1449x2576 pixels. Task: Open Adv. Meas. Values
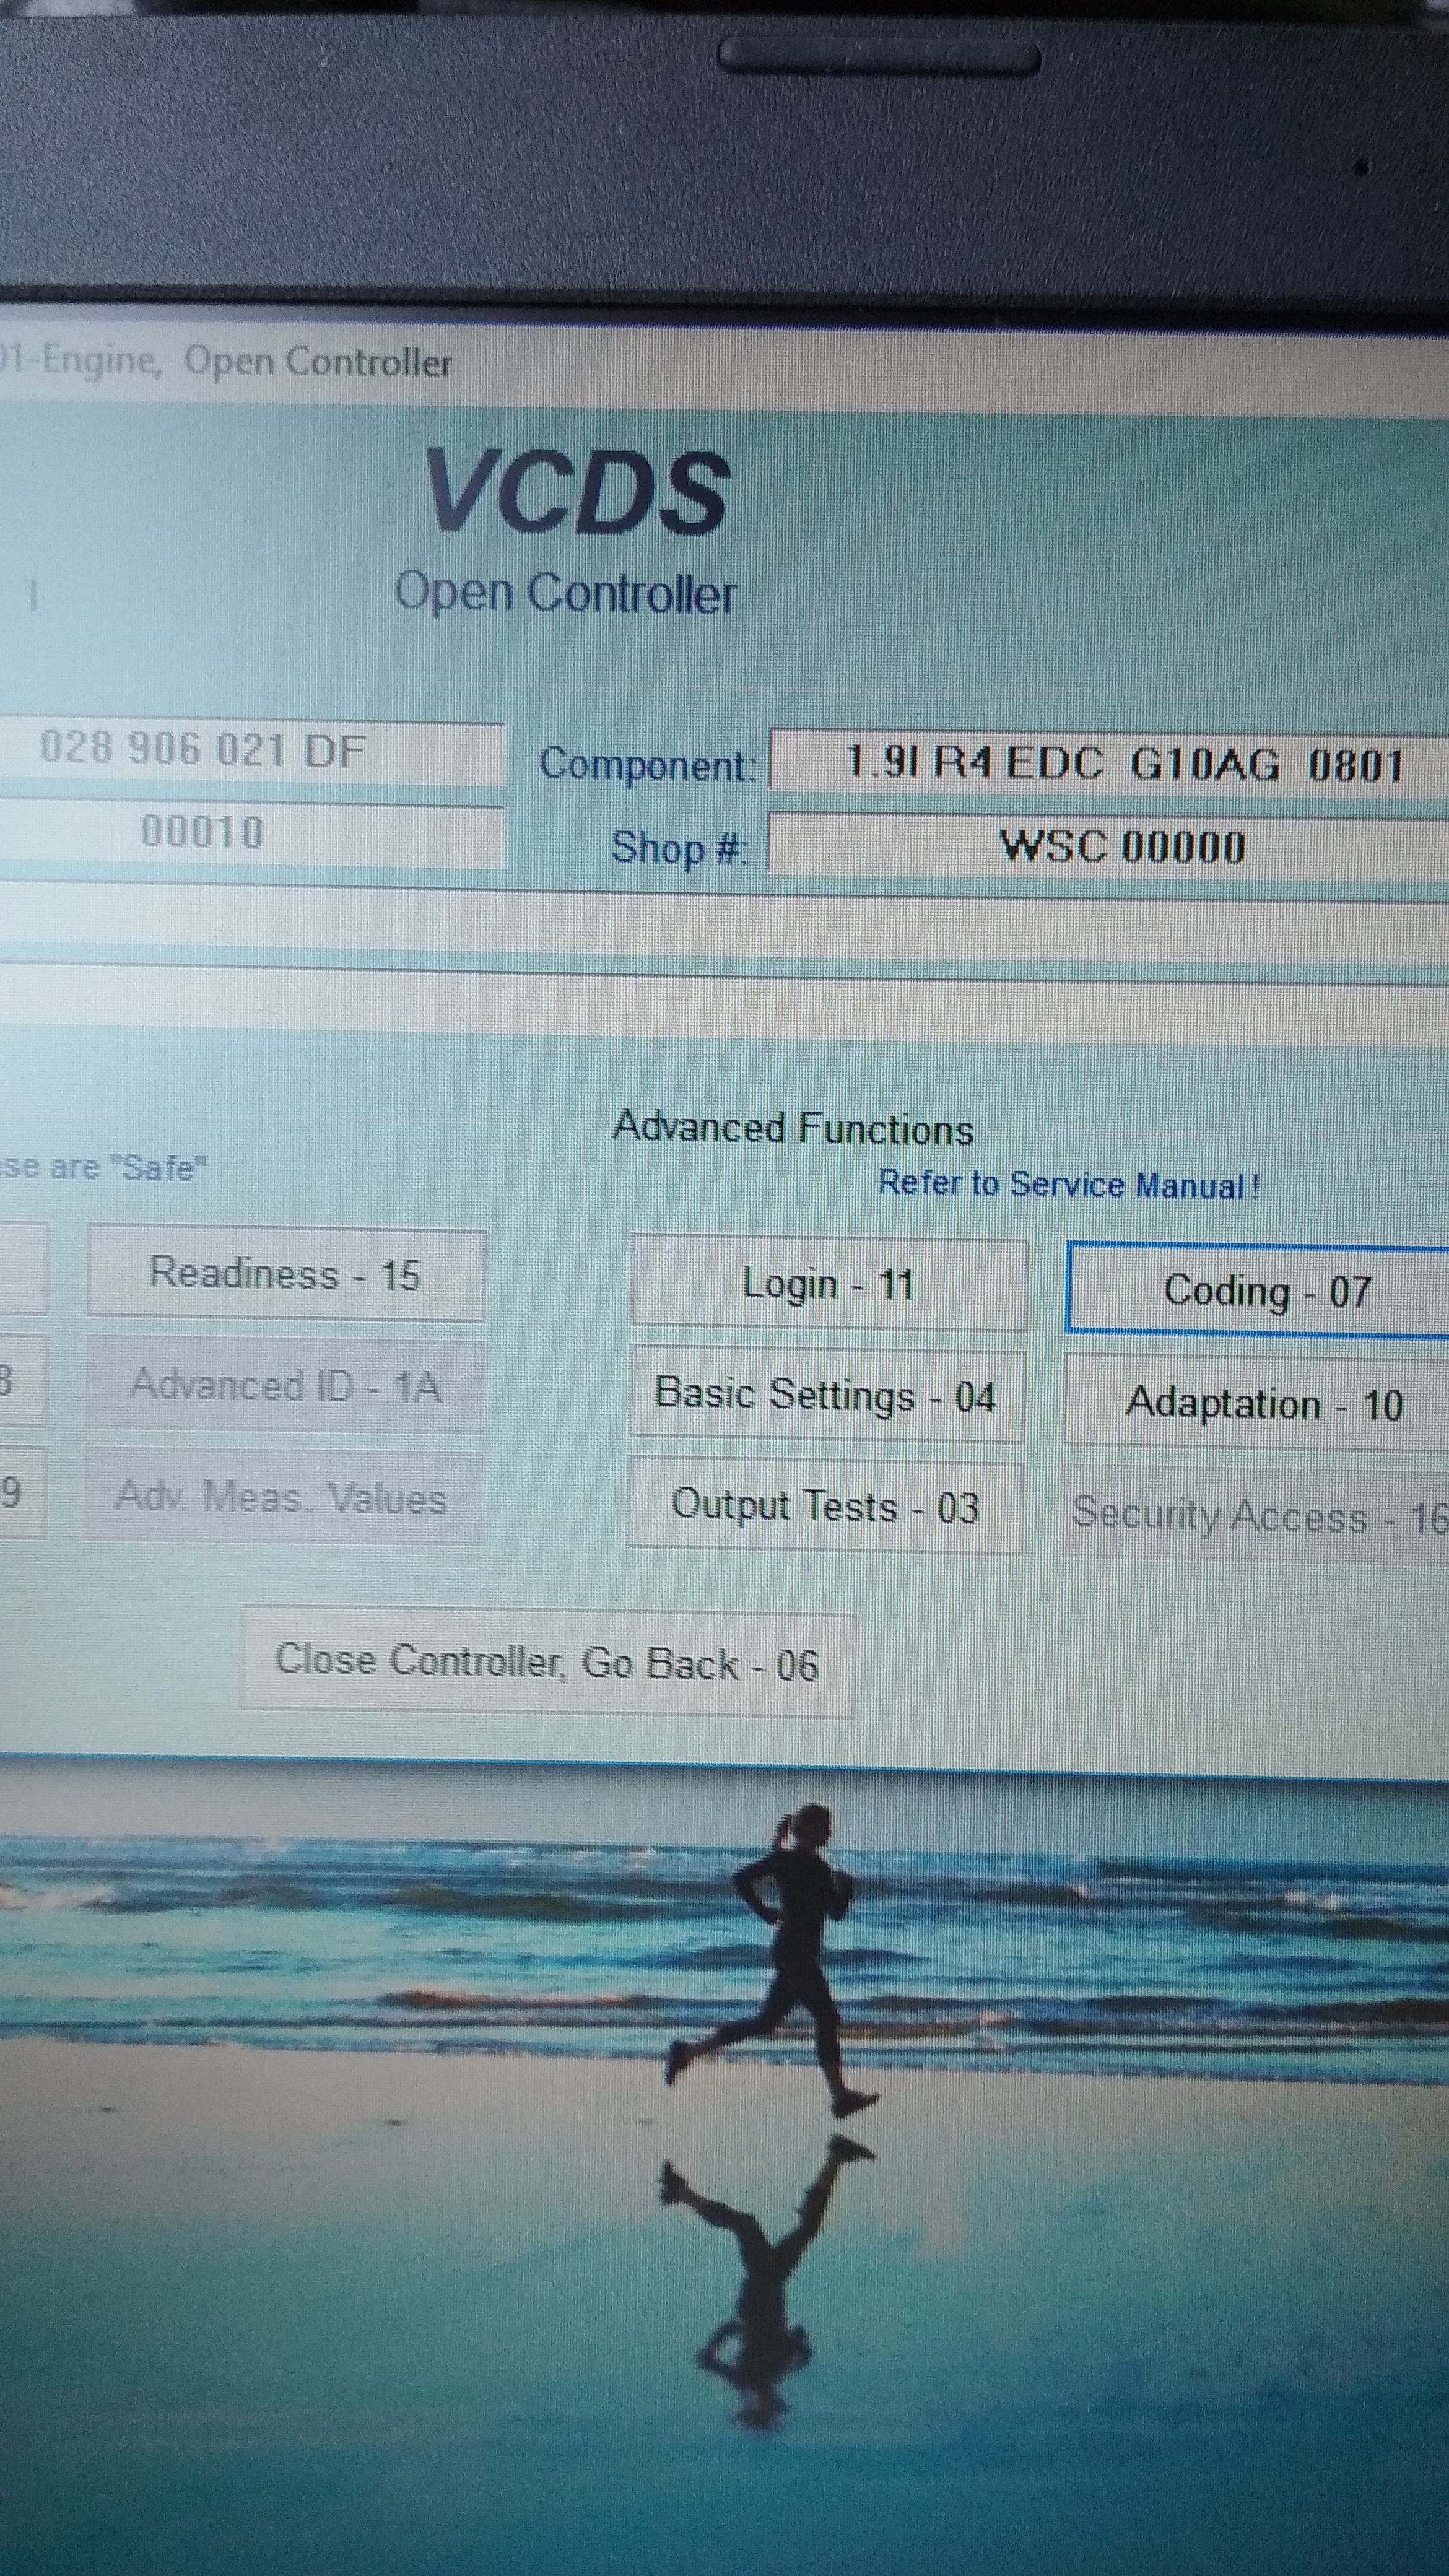(282, 1497)
